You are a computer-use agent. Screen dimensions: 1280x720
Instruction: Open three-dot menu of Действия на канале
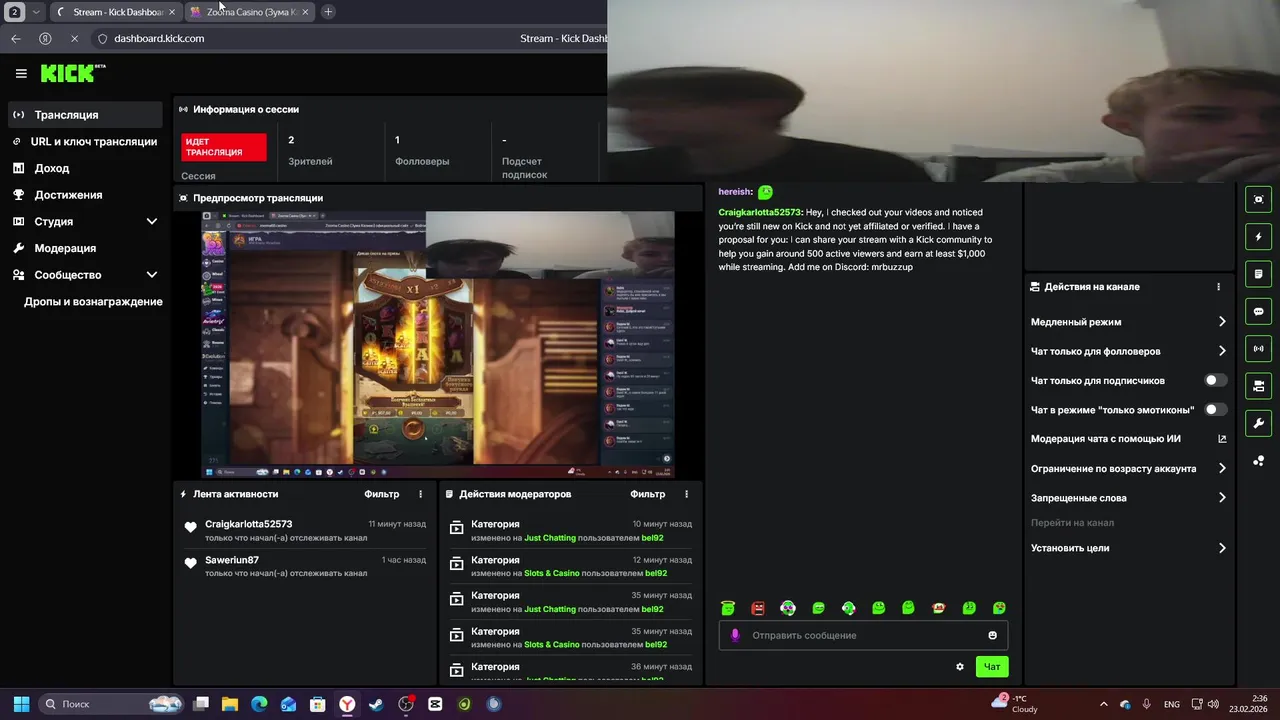tap(1218, 287)
